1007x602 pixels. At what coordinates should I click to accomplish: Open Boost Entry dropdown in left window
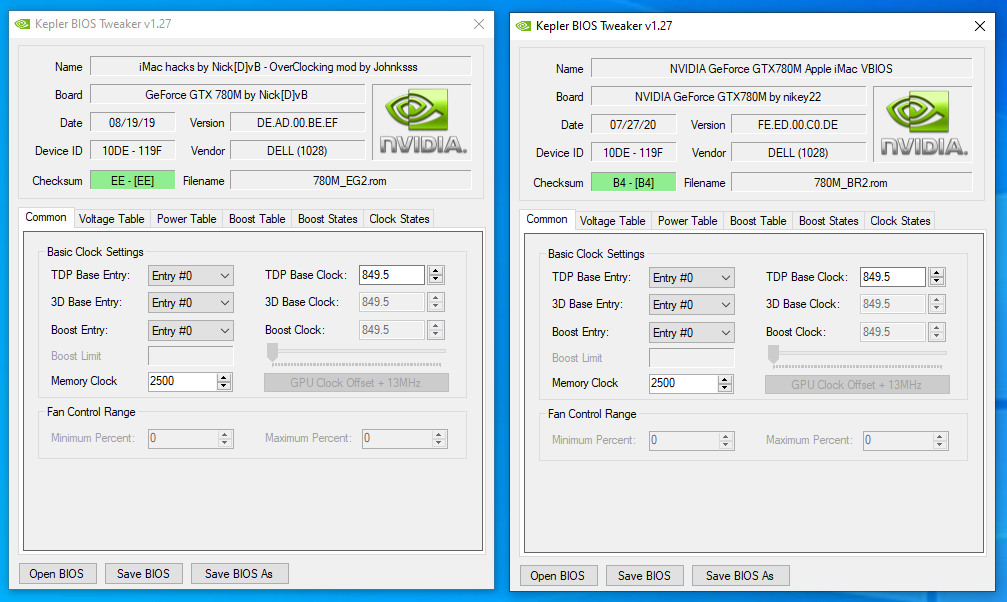pyautogui.click(x=191, y=331)
